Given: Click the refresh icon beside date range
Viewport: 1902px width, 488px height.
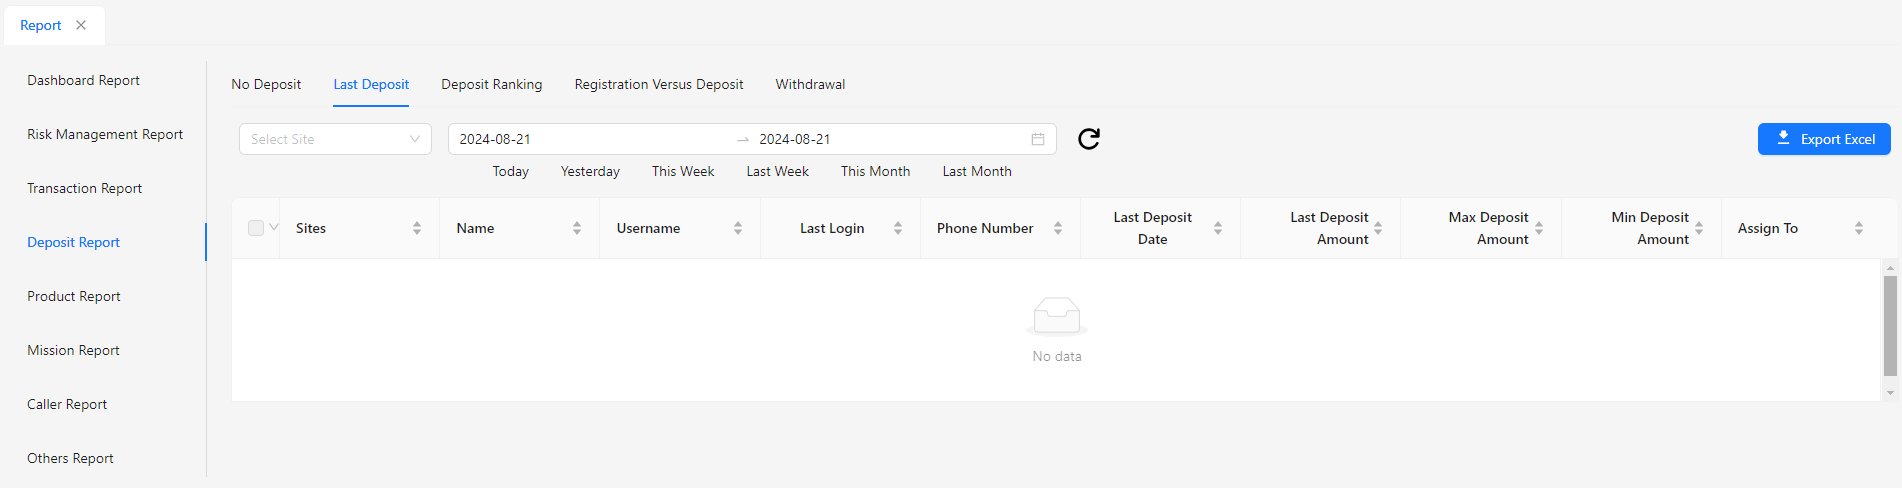Looking at the screenshot, I should [x=1089, y=139].
